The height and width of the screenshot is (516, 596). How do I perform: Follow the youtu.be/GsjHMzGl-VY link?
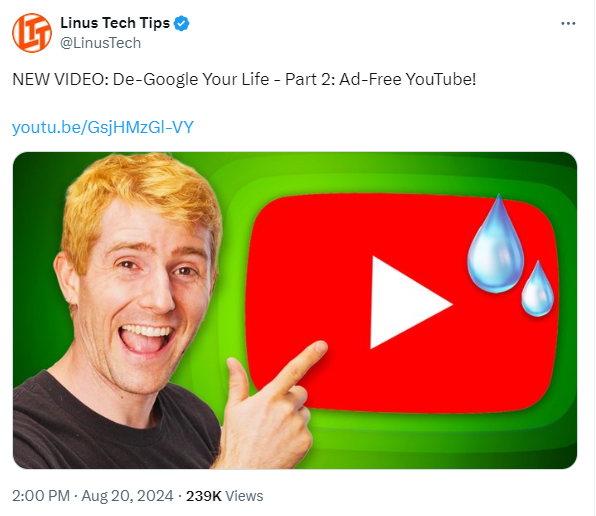point(103,127)
